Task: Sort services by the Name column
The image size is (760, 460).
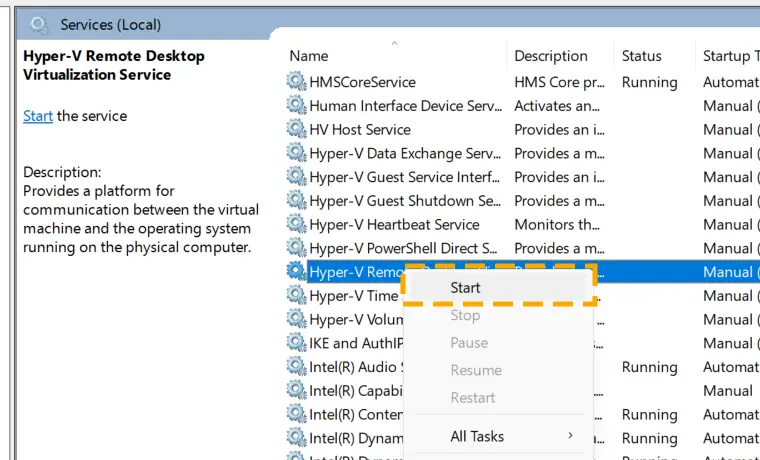Action: 396,56
